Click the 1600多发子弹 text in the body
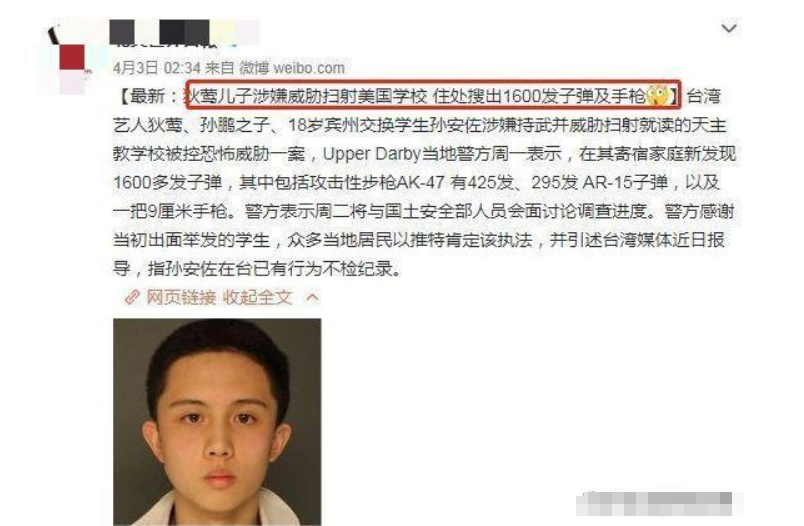This screenshot has height=526, width=804. point(167,183)
